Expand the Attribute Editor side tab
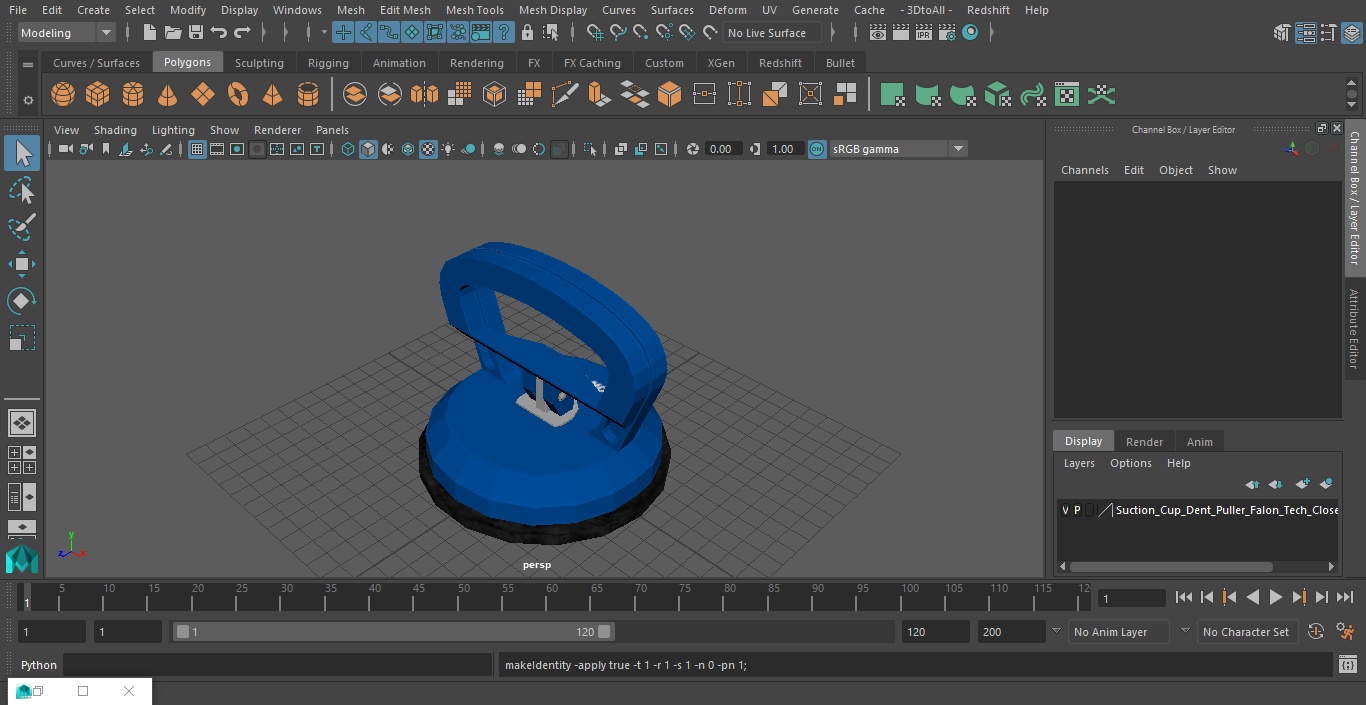The height and width of the screenshot is (705, 1366). (x=1354, y=329)
